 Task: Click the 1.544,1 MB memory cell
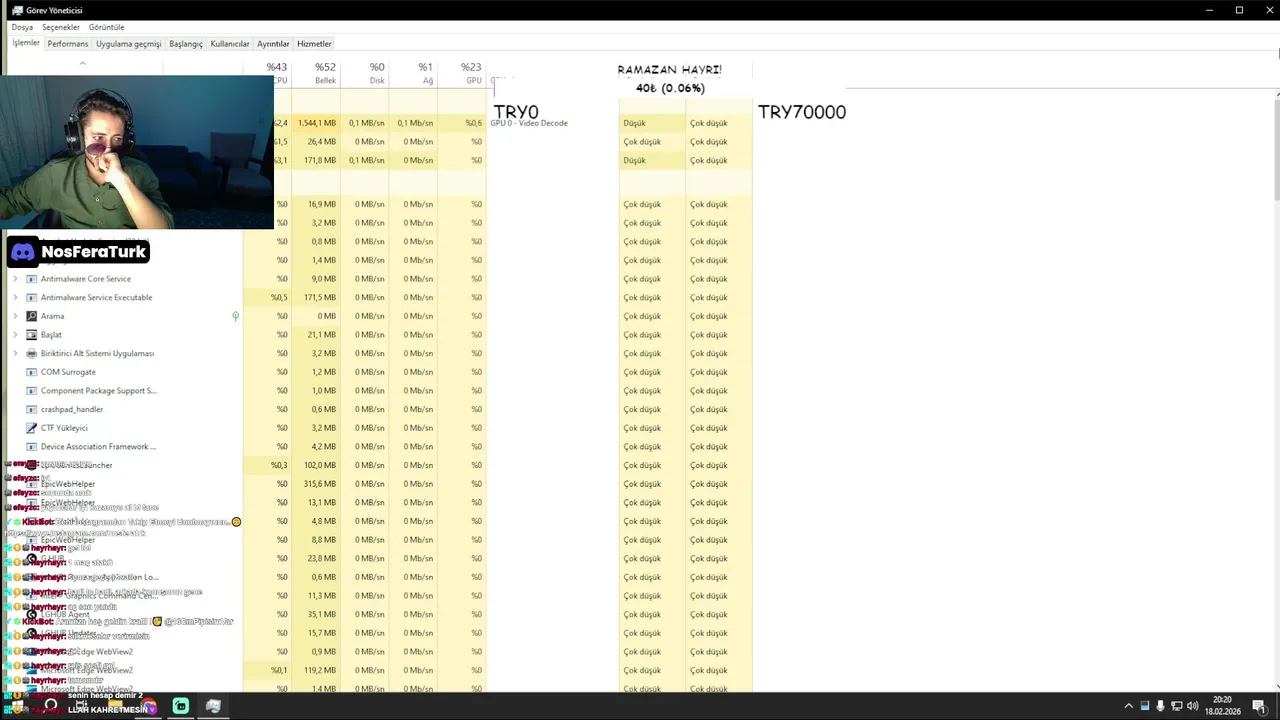[x=316, y=123]
